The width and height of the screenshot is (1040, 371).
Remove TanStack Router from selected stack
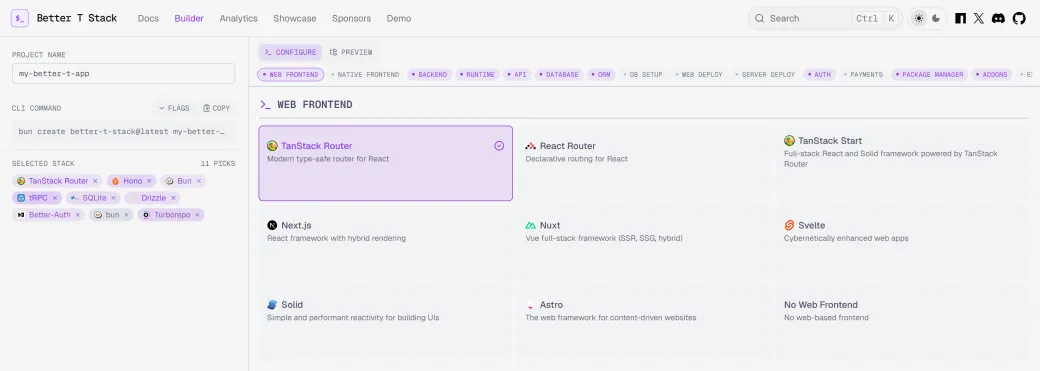click(95, 181)
